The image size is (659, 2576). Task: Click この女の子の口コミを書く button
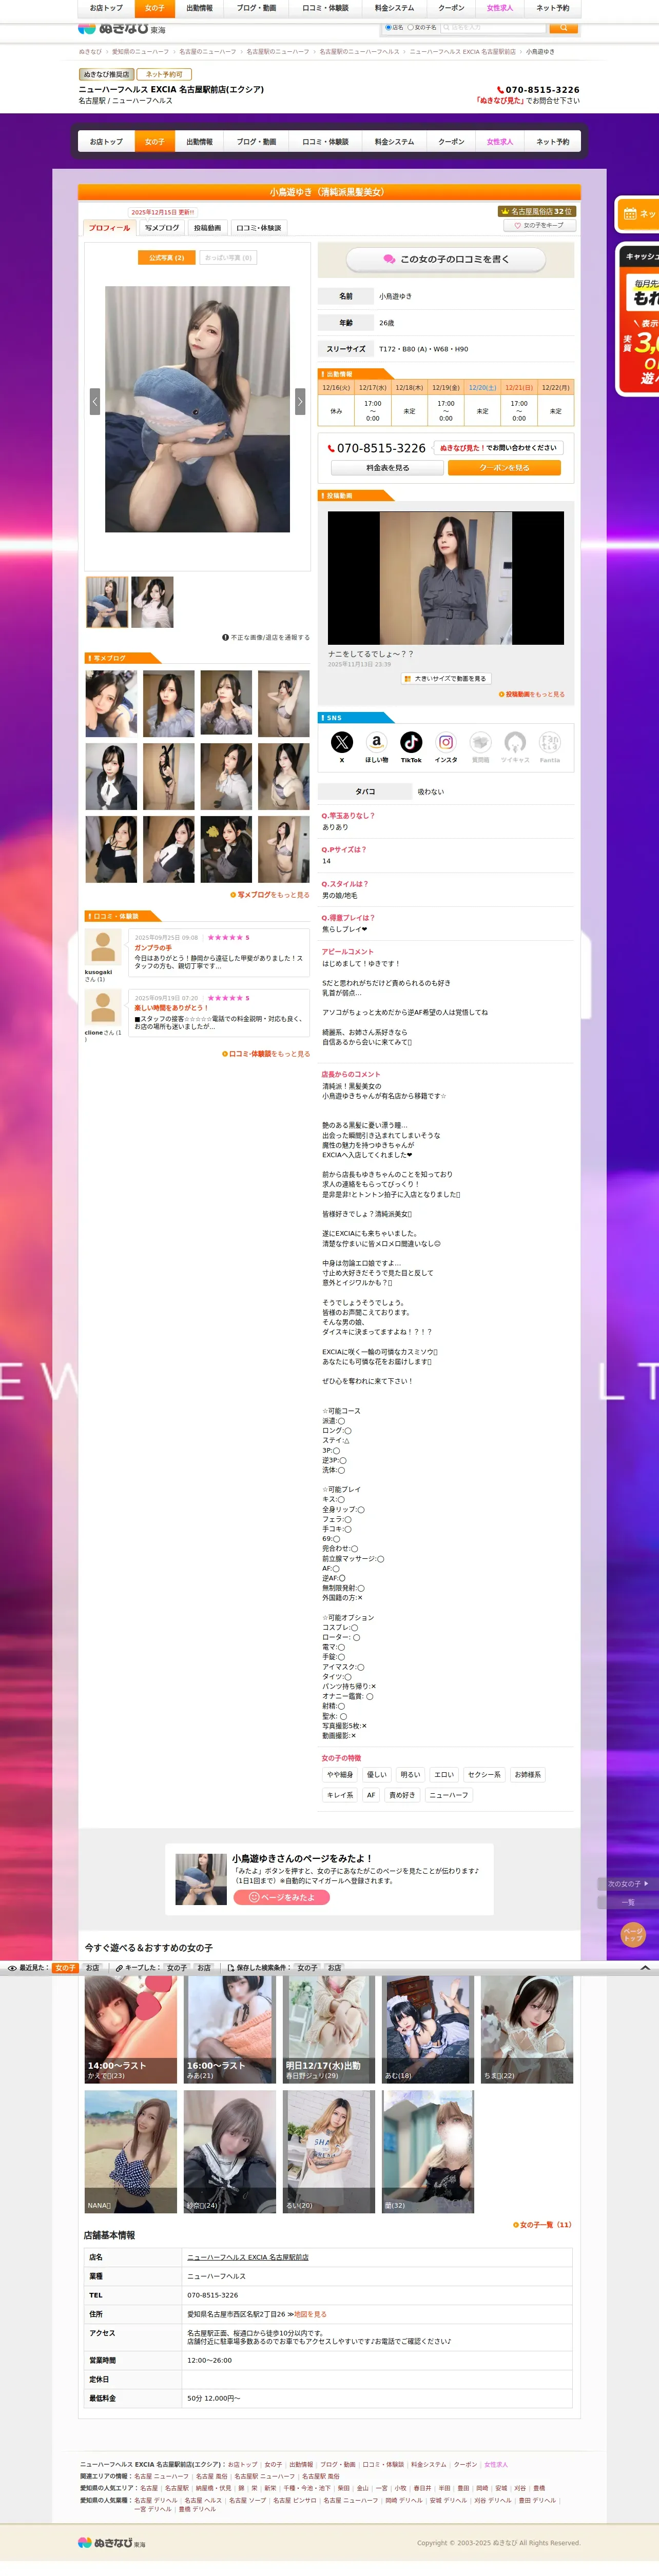click(x=446, y=259)
